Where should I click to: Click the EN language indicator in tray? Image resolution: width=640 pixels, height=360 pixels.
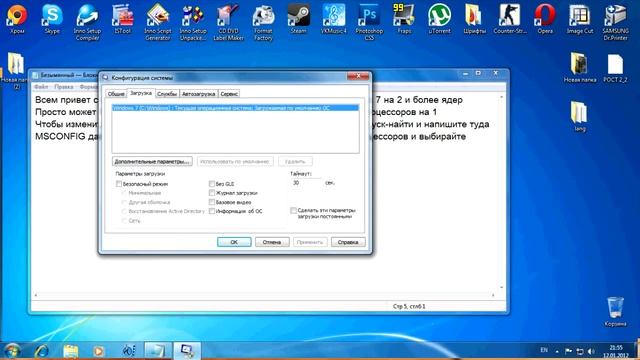coord(544,350)
